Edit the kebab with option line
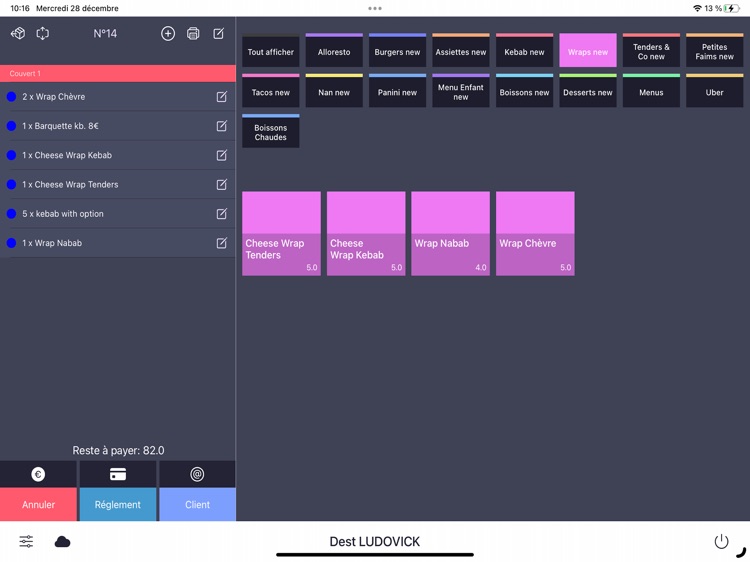750x562 pixels. (x=221, y=213)
